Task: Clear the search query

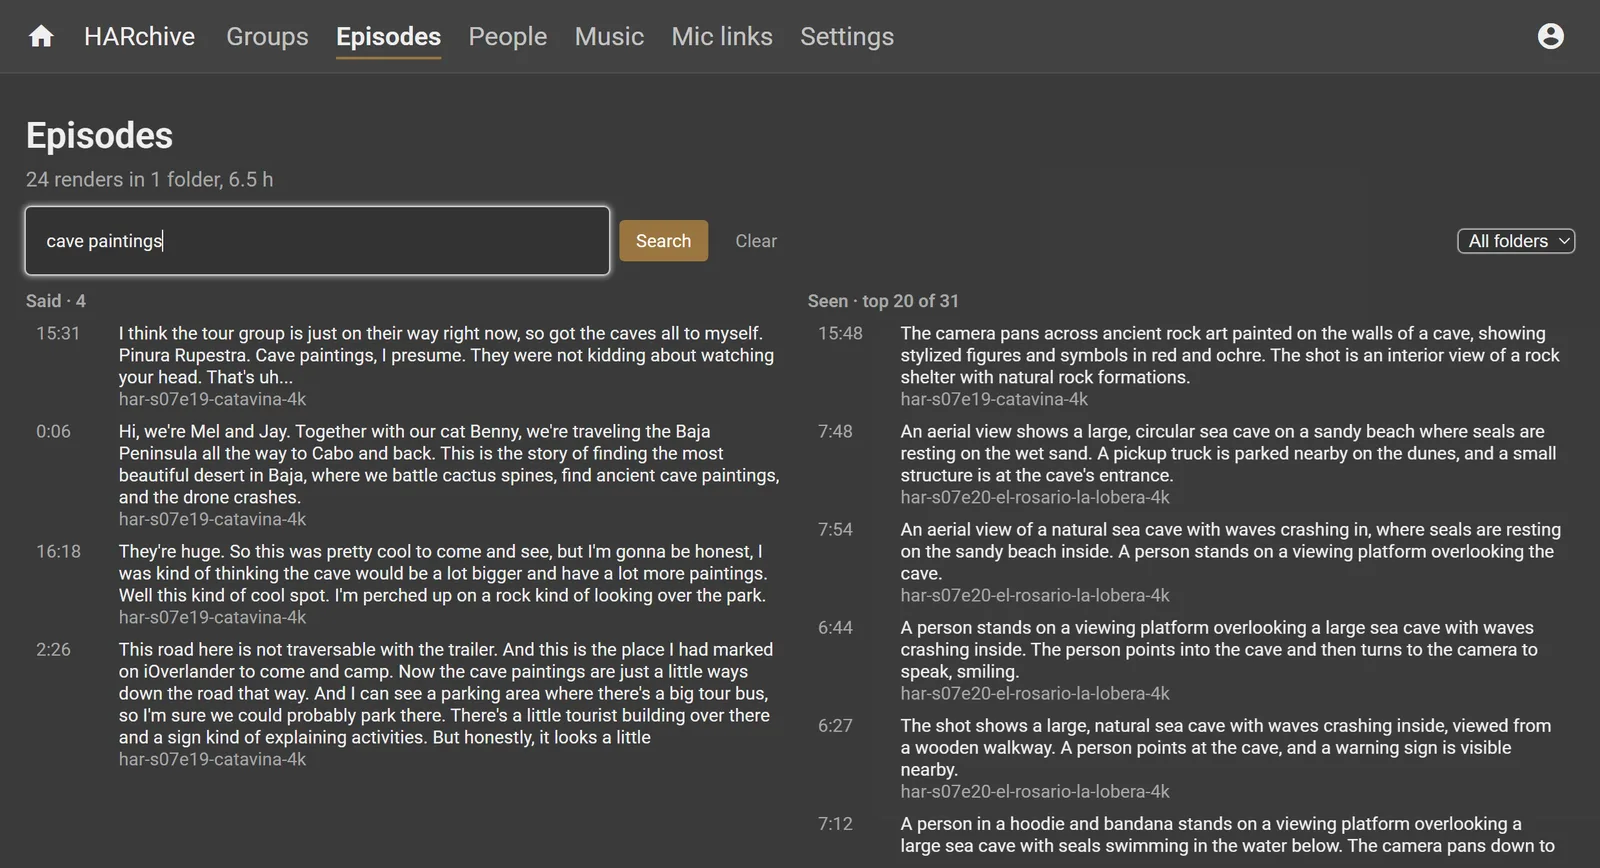Action: click(756, 241)
